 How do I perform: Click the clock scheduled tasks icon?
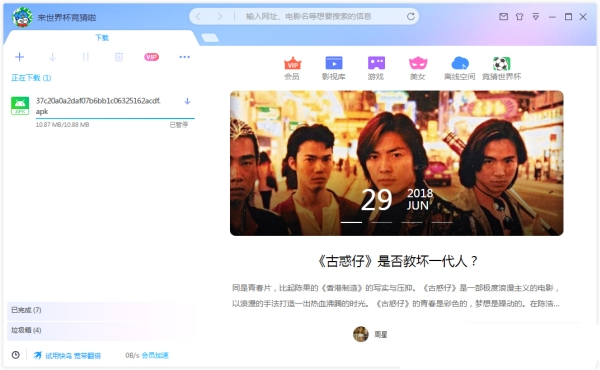(x=16, y=355)
